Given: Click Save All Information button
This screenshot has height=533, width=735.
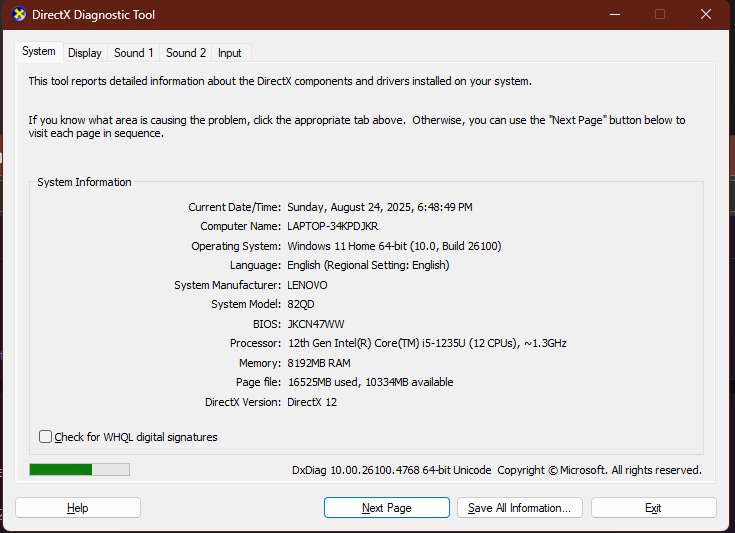Looking at the screenshot, I should click(520, 508).
